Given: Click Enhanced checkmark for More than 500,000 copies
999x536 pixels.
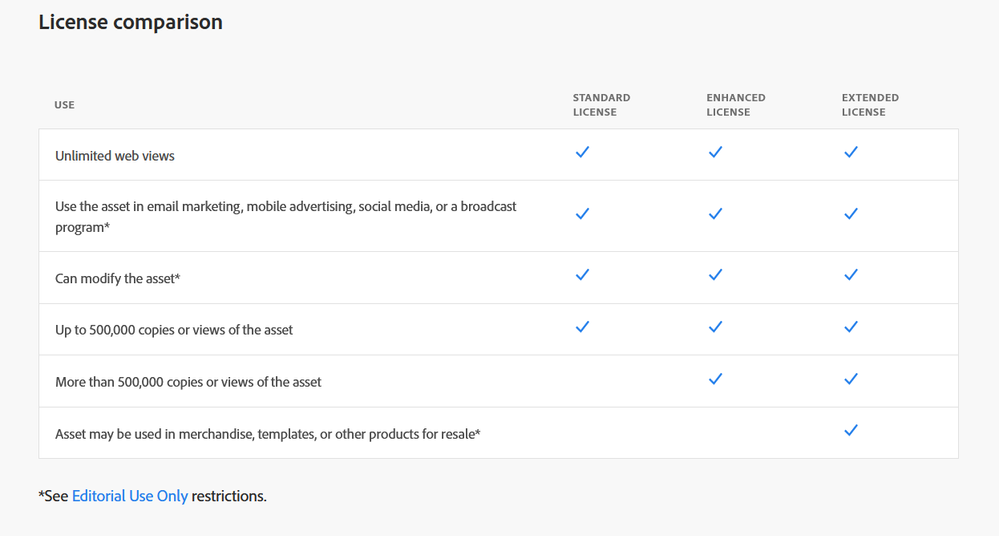Looking at the screenshot, I should tap(715, 379).
